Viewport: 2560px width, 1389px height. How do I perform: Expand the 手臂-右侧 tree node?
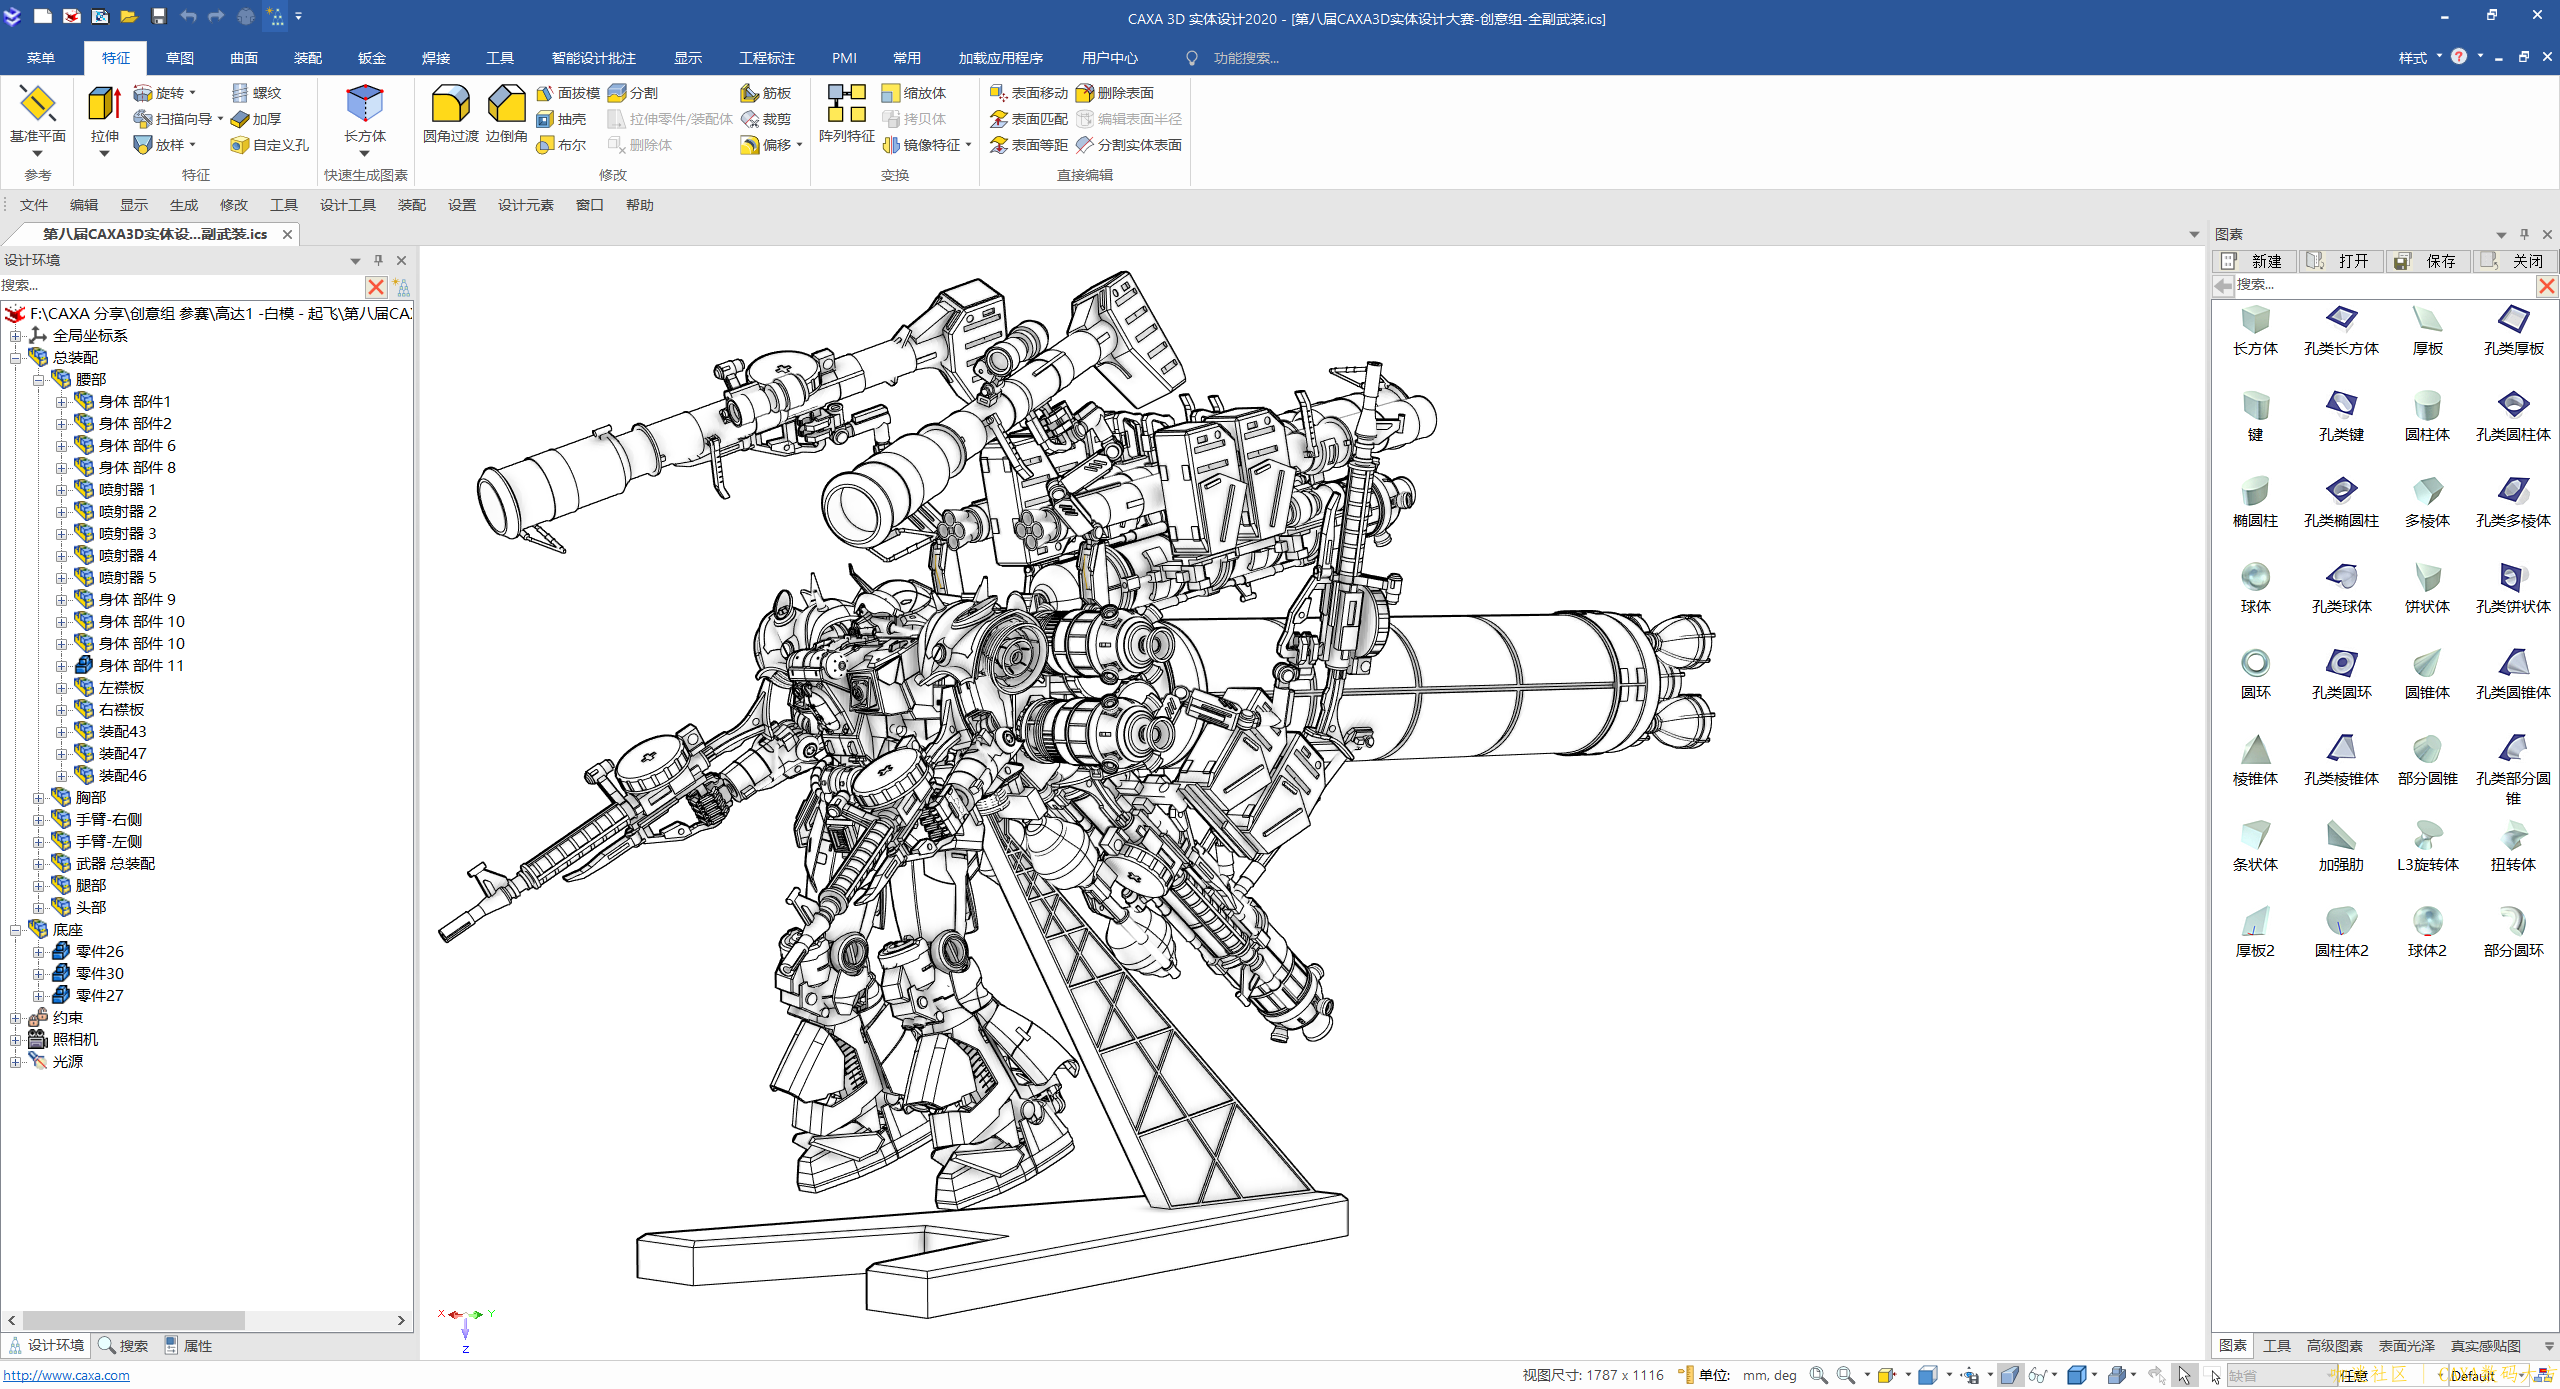38,820
